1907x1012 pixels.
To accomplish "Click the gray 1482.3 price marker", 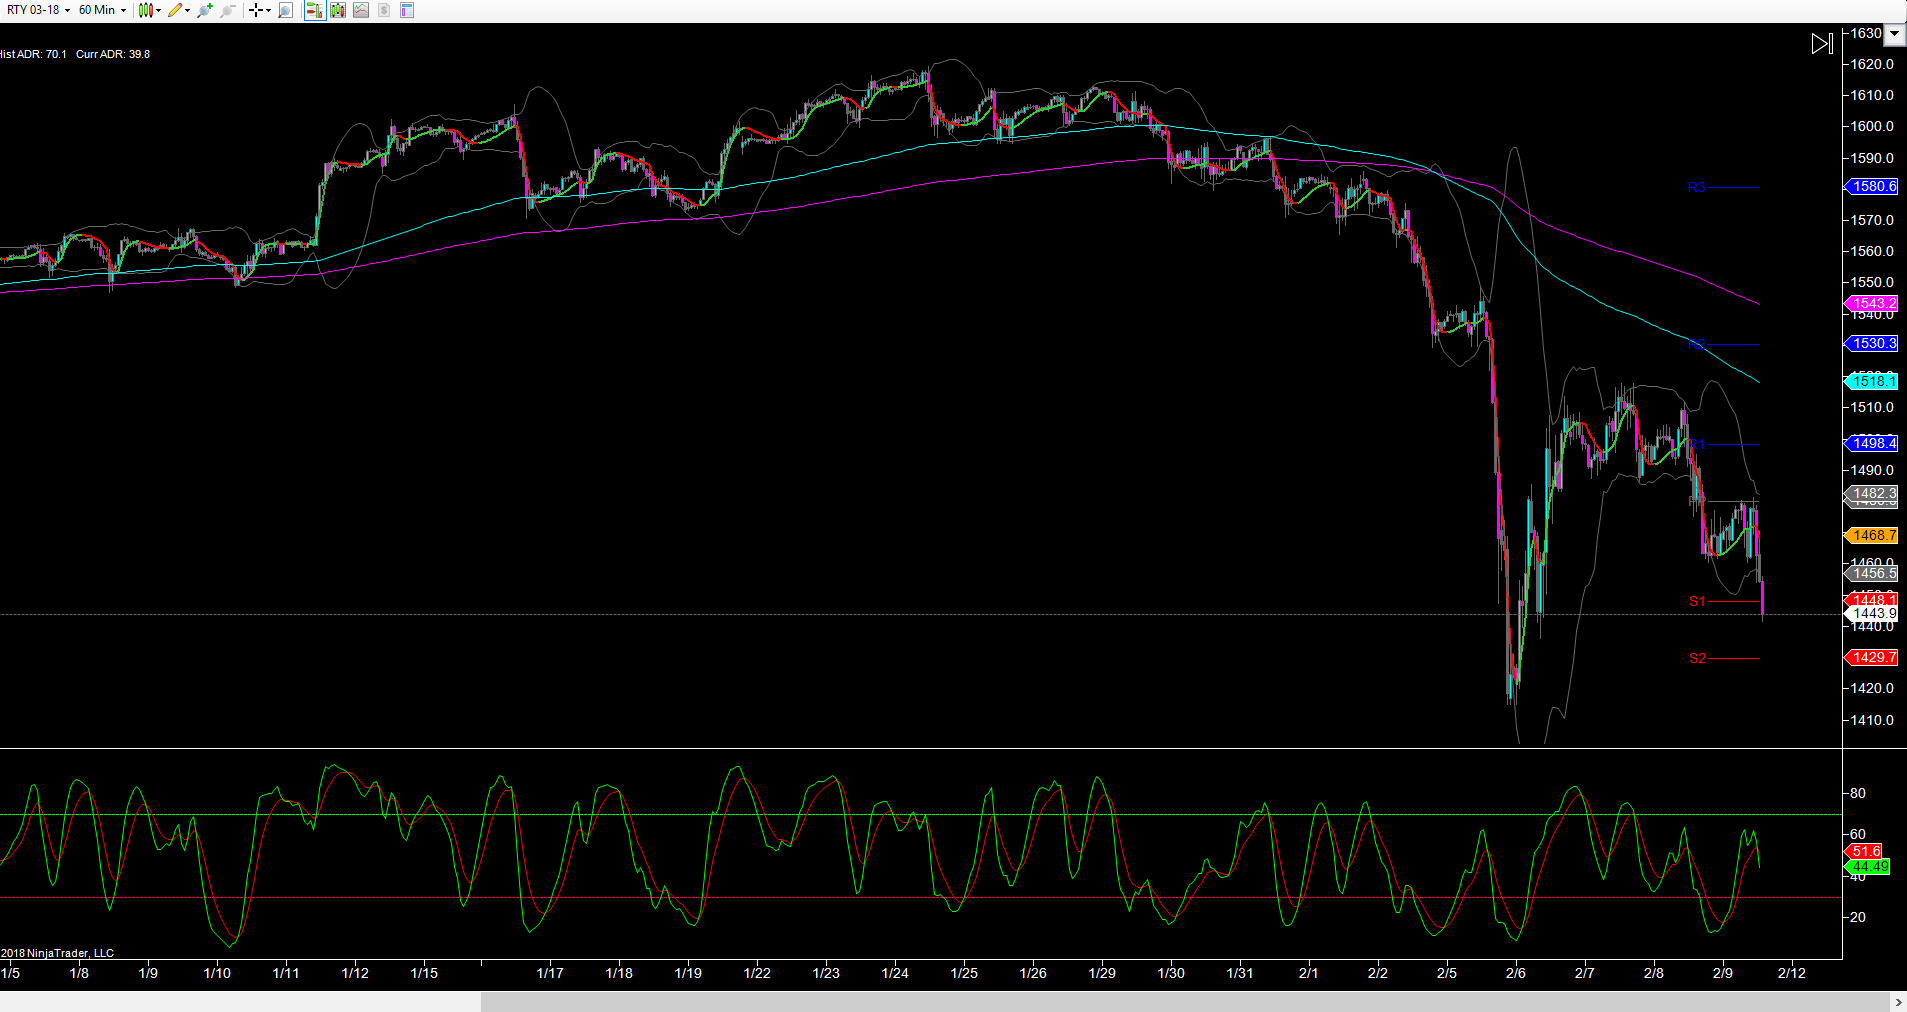I will click(x=1870, y=493).
